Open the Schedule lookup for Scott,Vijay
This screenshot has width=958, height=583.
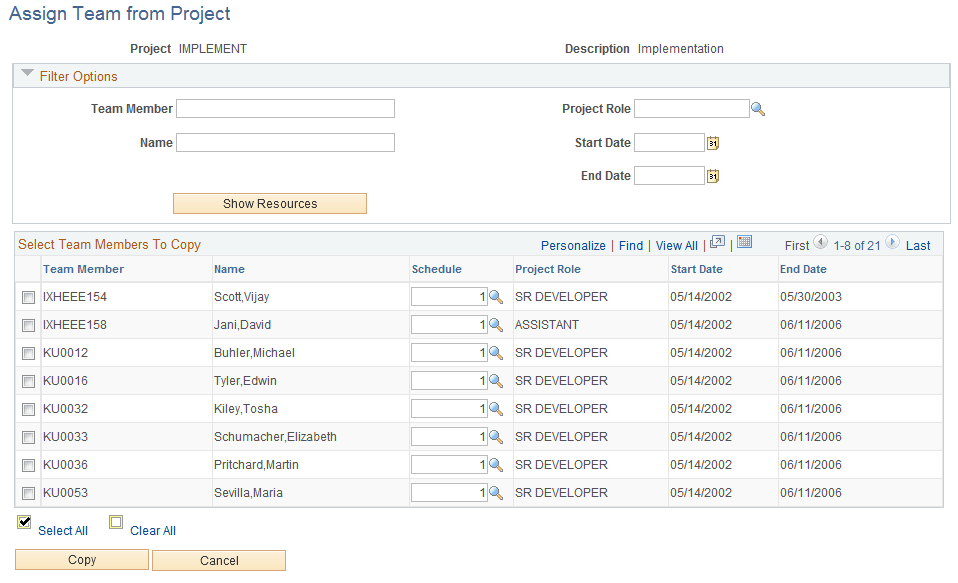tap(495, 296)
